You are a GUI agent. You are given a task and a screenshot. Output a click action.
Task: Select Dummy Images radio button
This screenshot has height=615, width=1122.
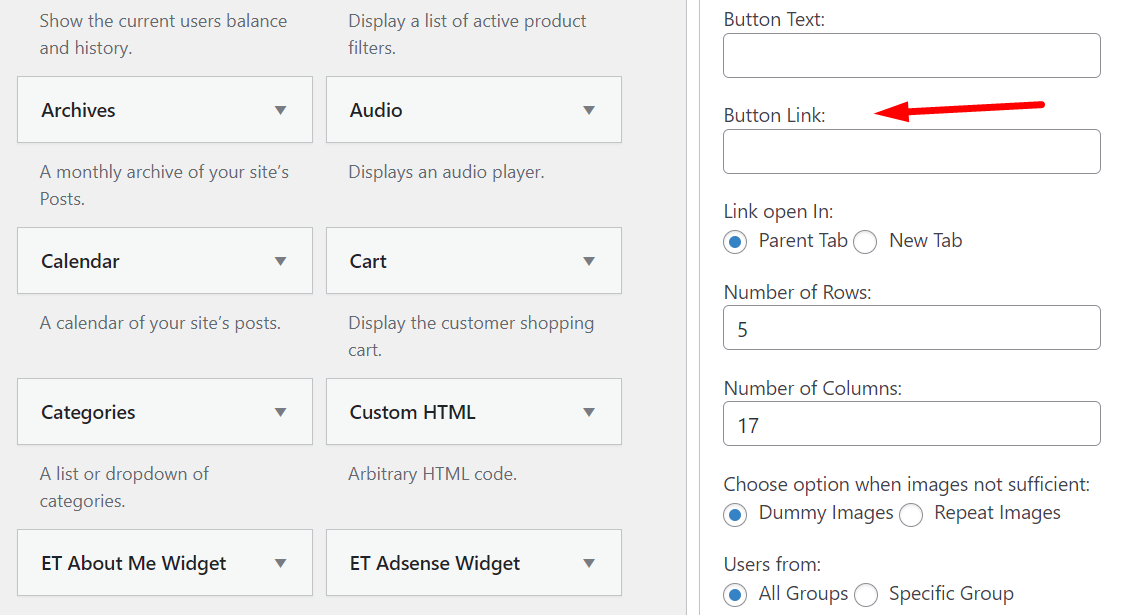[736, 514]
